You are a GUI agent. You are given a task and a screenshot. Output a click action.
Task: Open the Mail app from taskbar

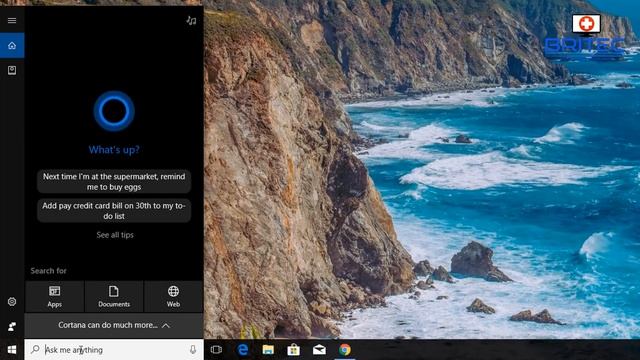click(319, 350)
